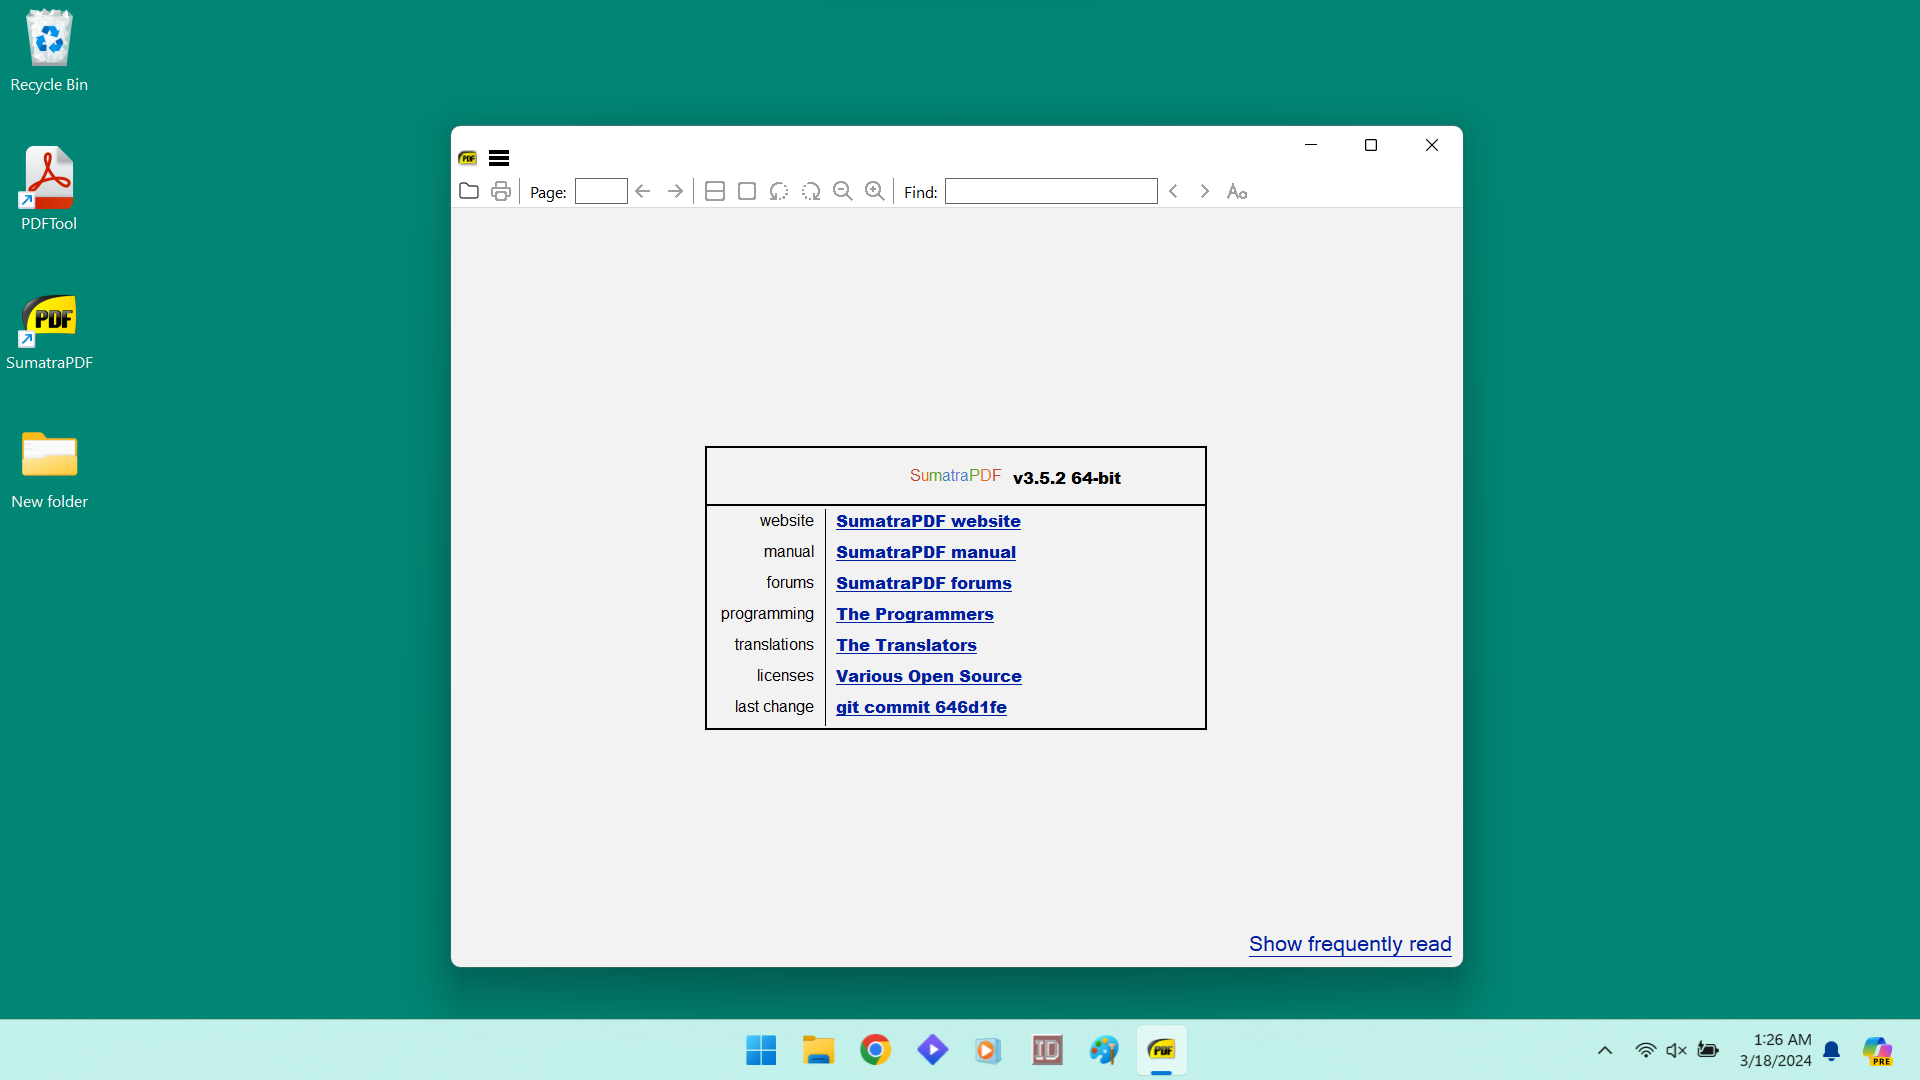The width and height of the screenshot is (1920, 1080).
Task: Open notifications bell icon
Action: click(x=1831, y=1051)
